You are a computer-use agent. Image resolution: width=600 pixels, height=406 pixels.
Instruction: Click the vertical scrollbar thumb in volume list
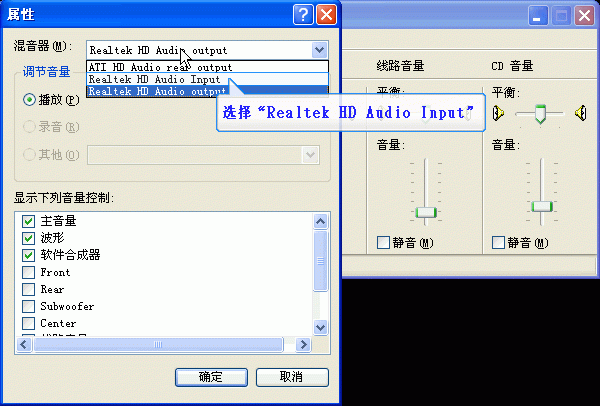click(320, 261)
